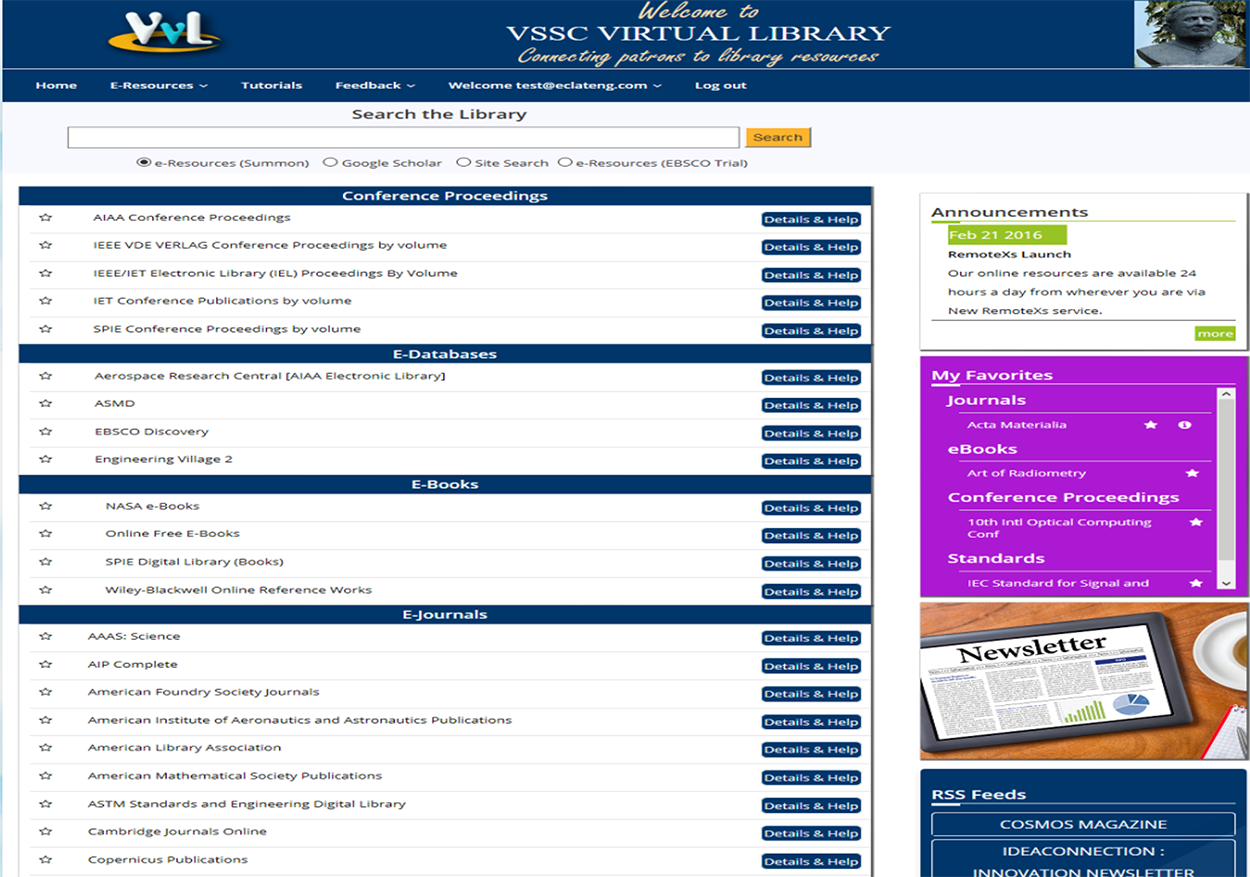Viewport: 1250px width, 877px height.
Task: Expand the Welcome test@eclateng.com user menu
Action: pyautogui.click(x=554, y=85)
